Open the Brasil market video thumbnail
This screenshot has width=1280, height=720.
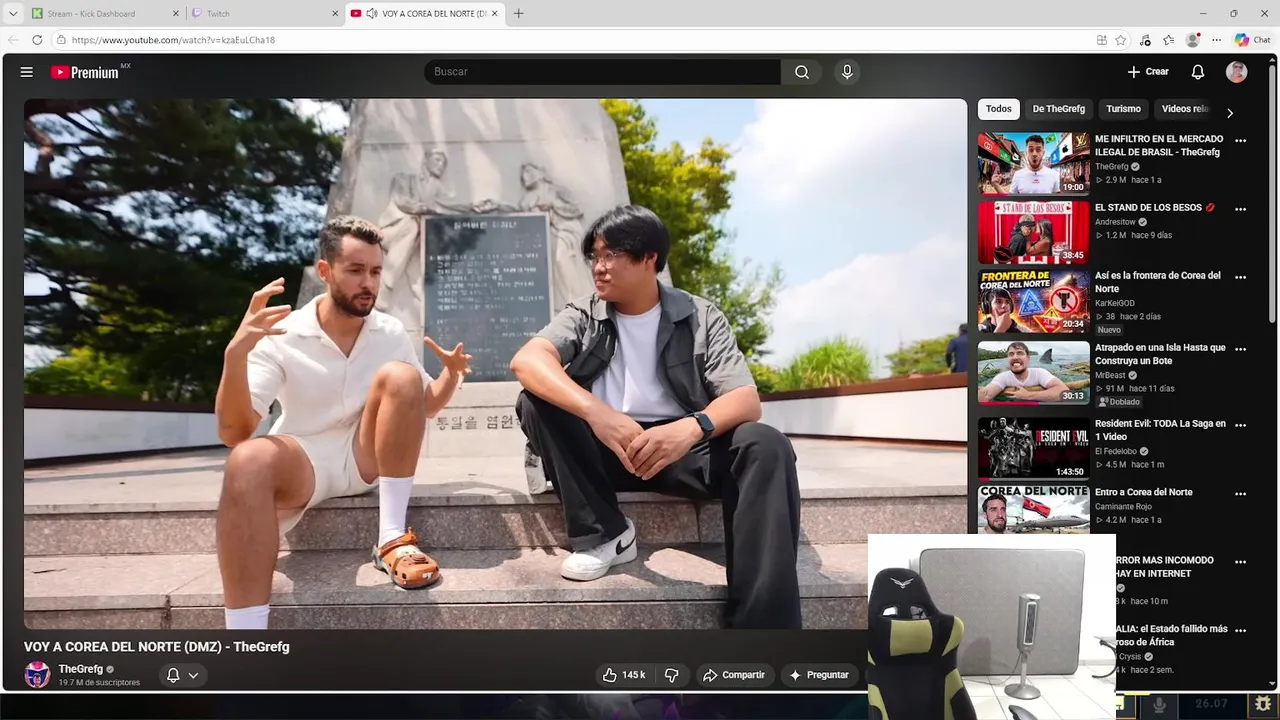coord(1033,163)
